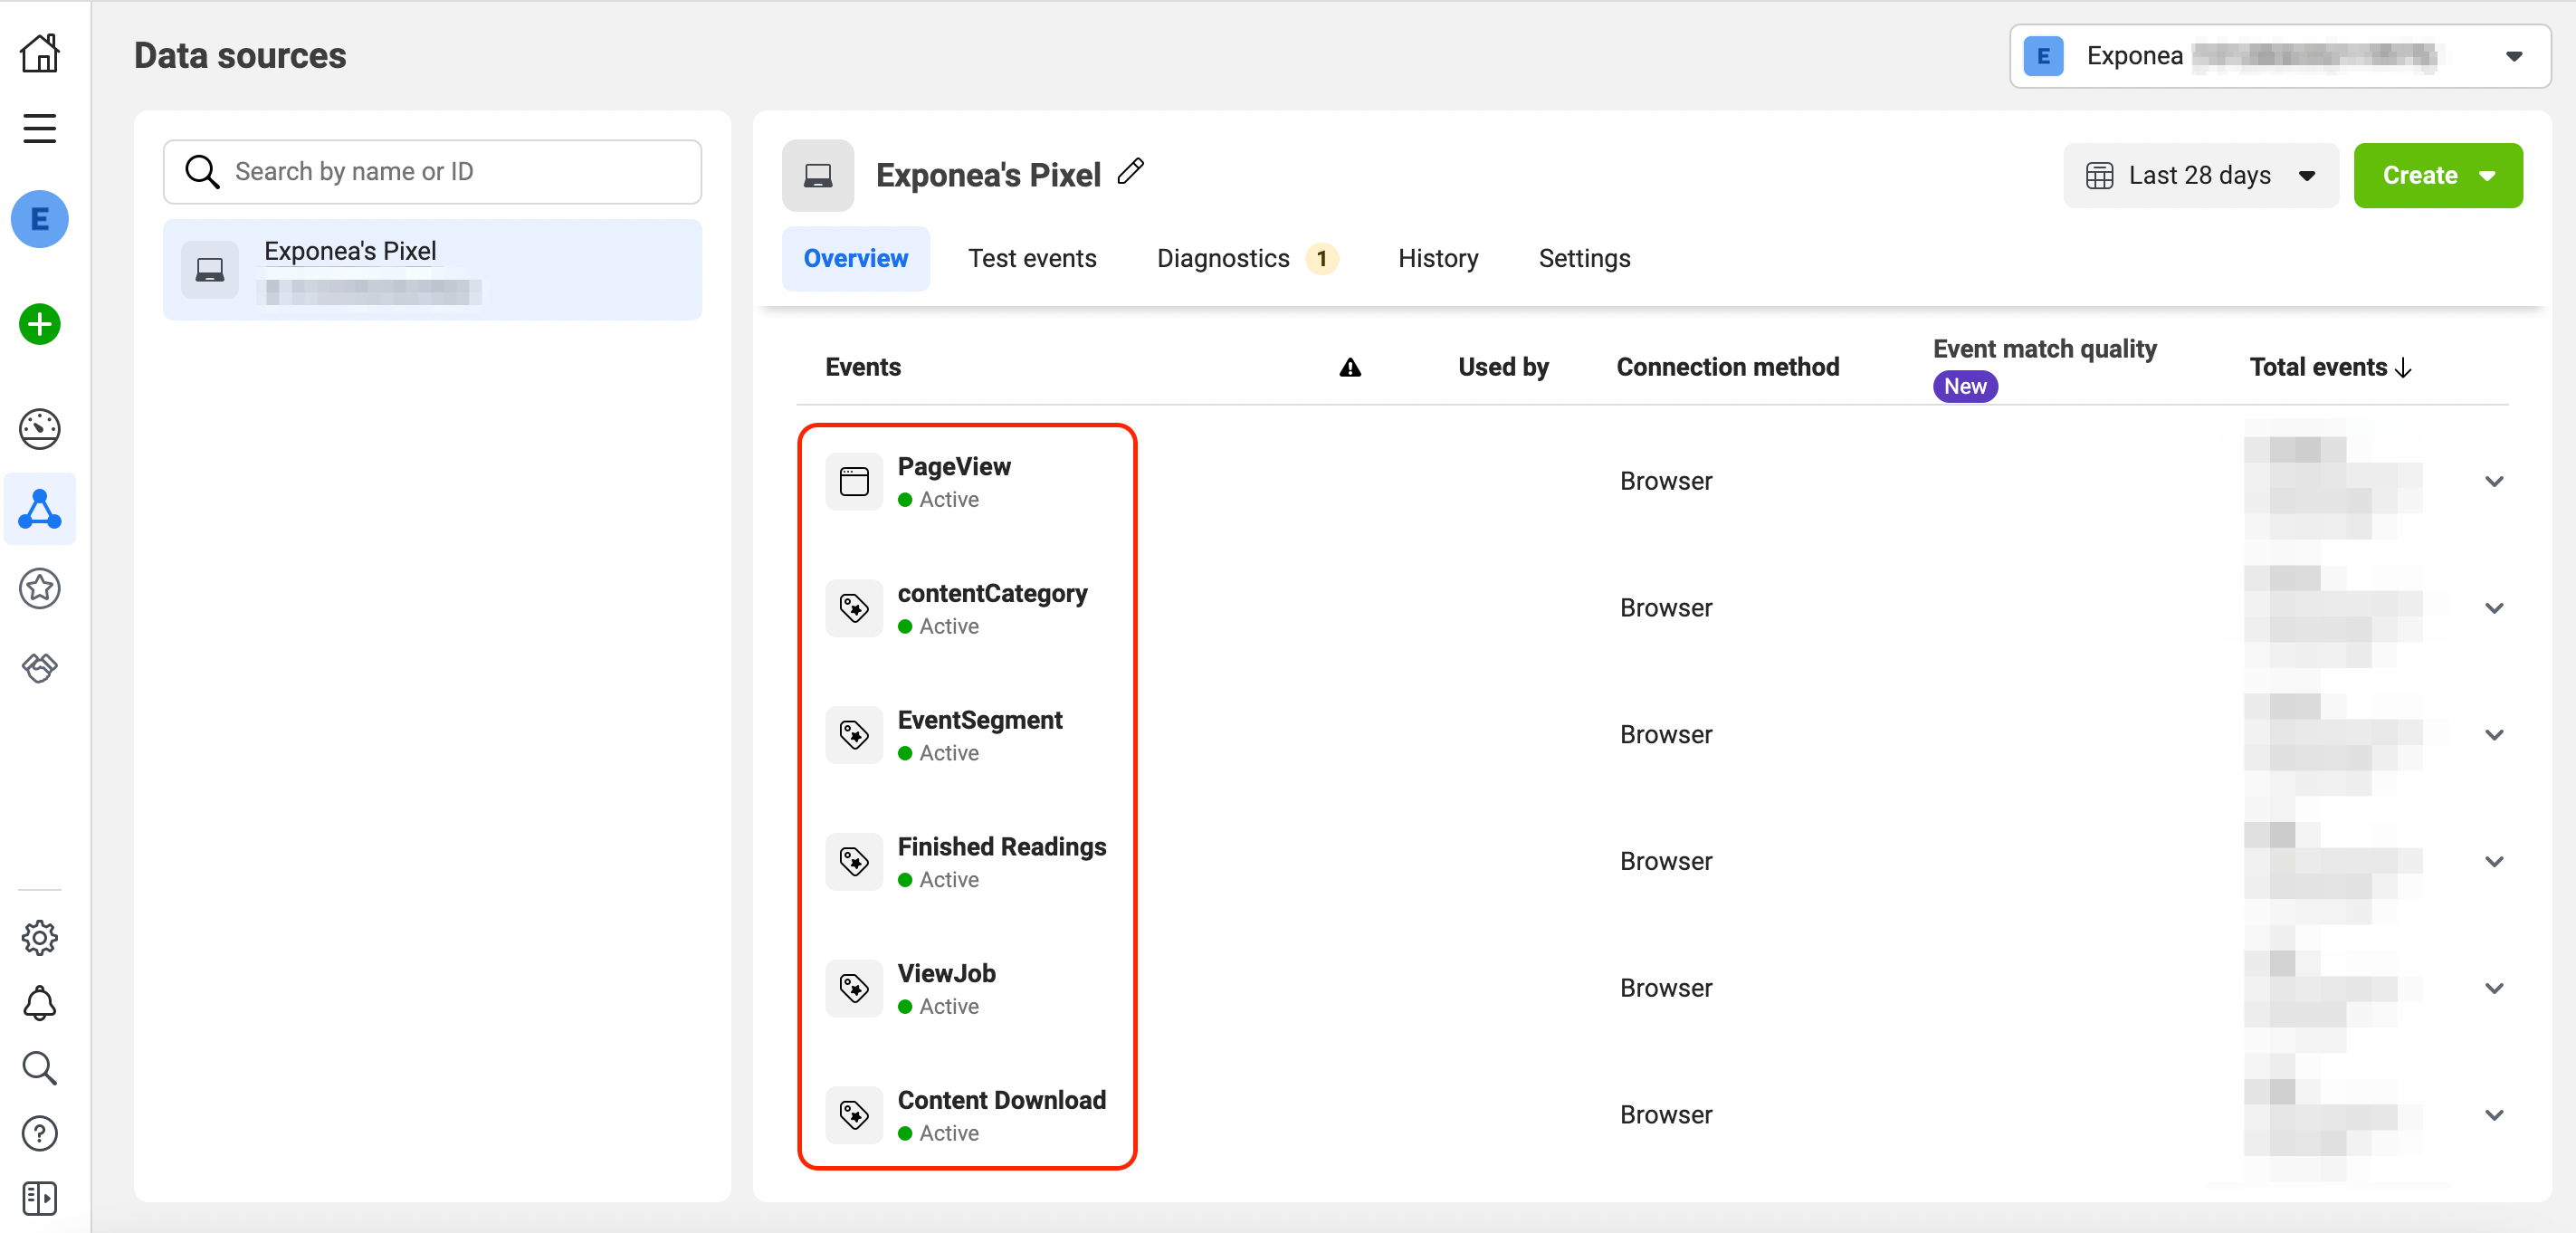Expand the ViewJob event row chevron
The width and height of the screenshot is (2576, 1233).
tap(2494, 988)
